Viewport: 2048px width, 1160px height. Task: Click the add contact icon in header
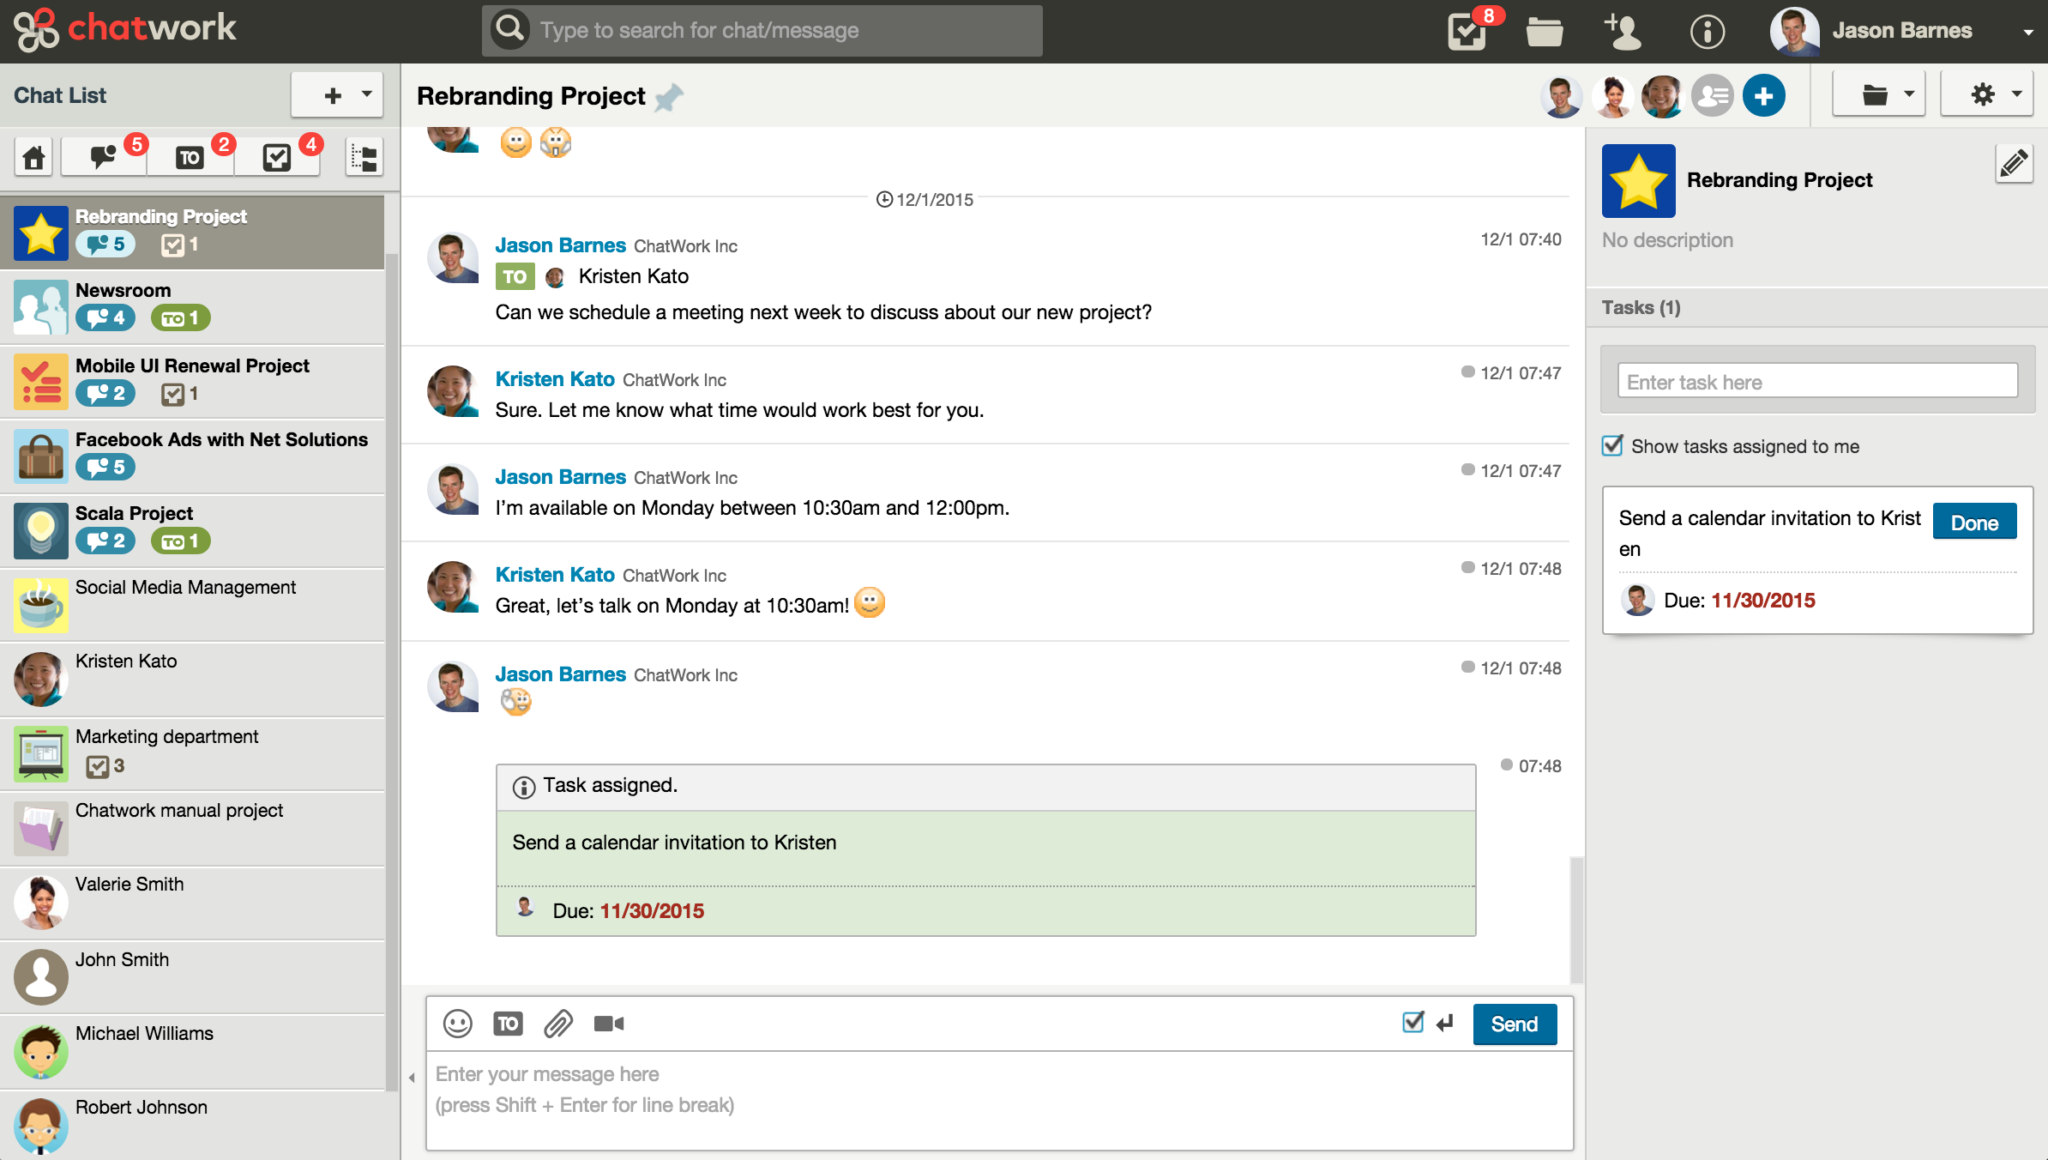click(1622, 31)
